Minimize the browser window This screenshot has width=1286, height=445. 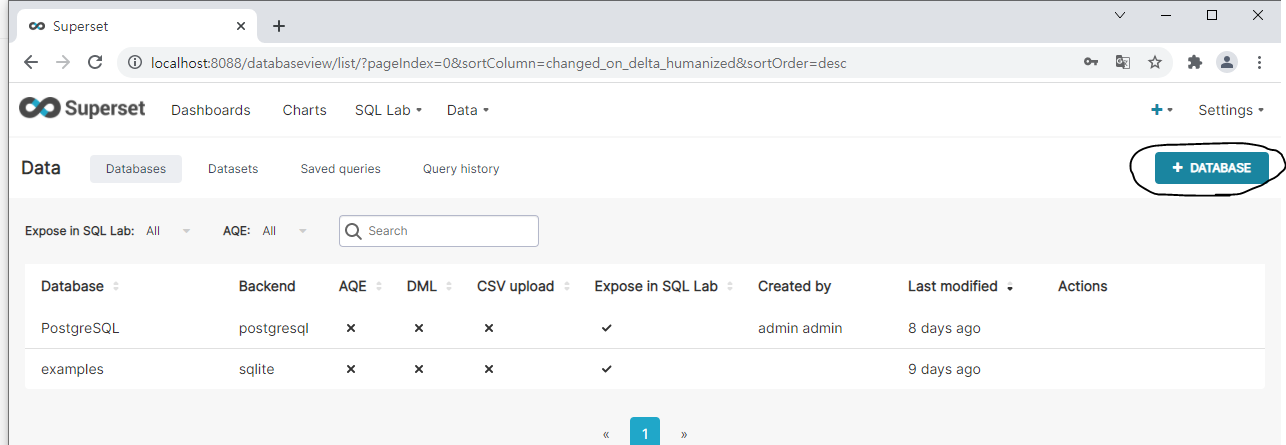[x=1166, y=15]
